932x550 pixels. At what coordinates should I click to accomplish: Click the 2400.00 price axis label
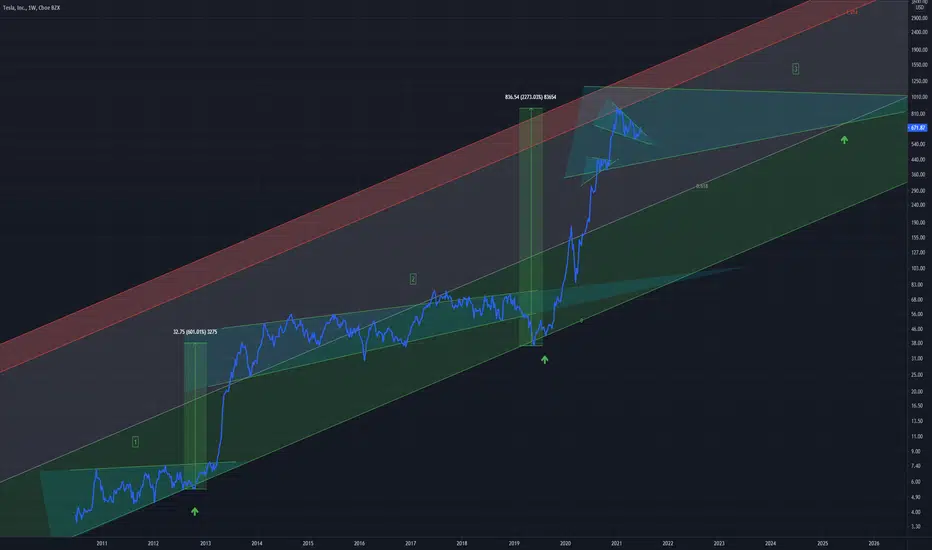click(920, 33)
